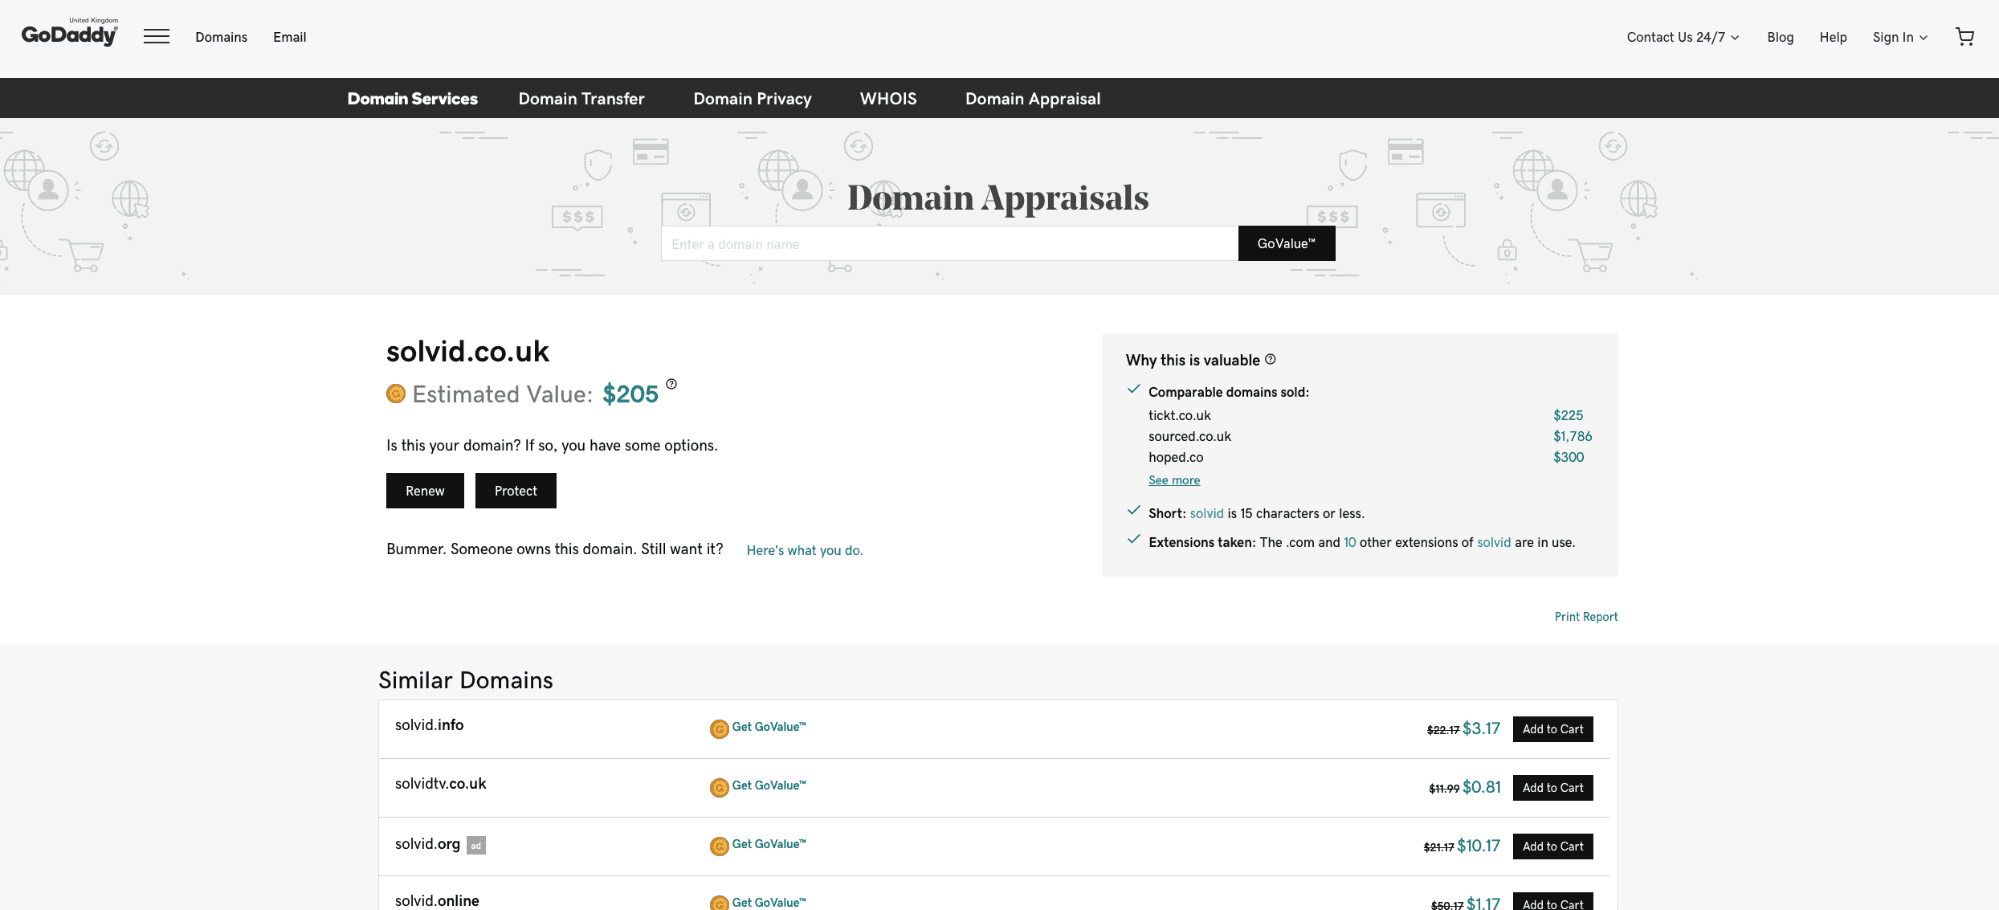Get GoValue for solvid.online
The width and height of the screenshot is (1999, 910).
pos(768,902)
